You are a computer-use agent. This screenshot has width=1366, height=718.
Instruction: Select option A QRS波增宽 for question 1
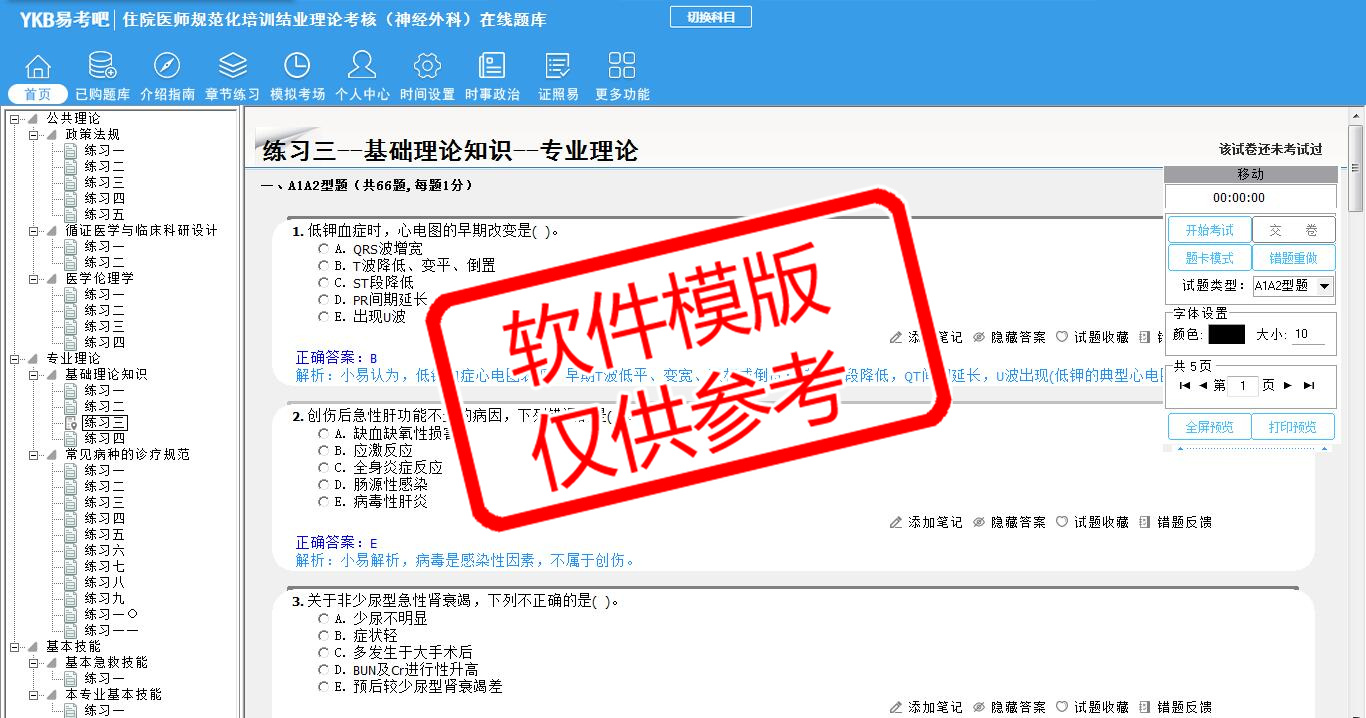(x=323, y=249)
